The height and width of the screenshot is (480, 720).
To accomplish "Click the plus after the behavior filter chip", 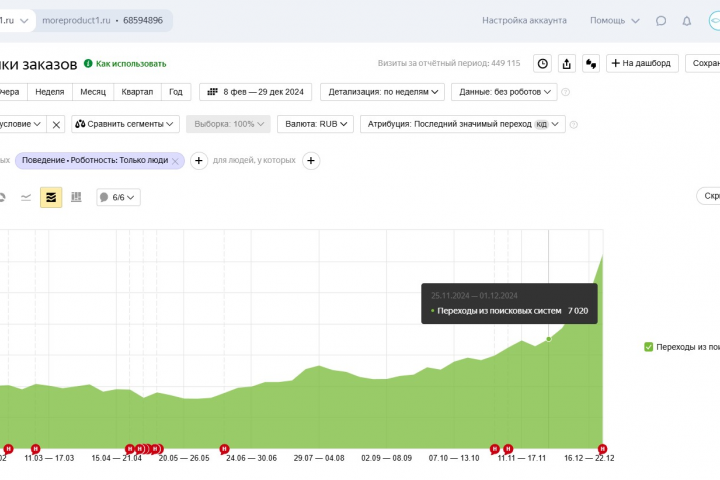I will (199, 160).
